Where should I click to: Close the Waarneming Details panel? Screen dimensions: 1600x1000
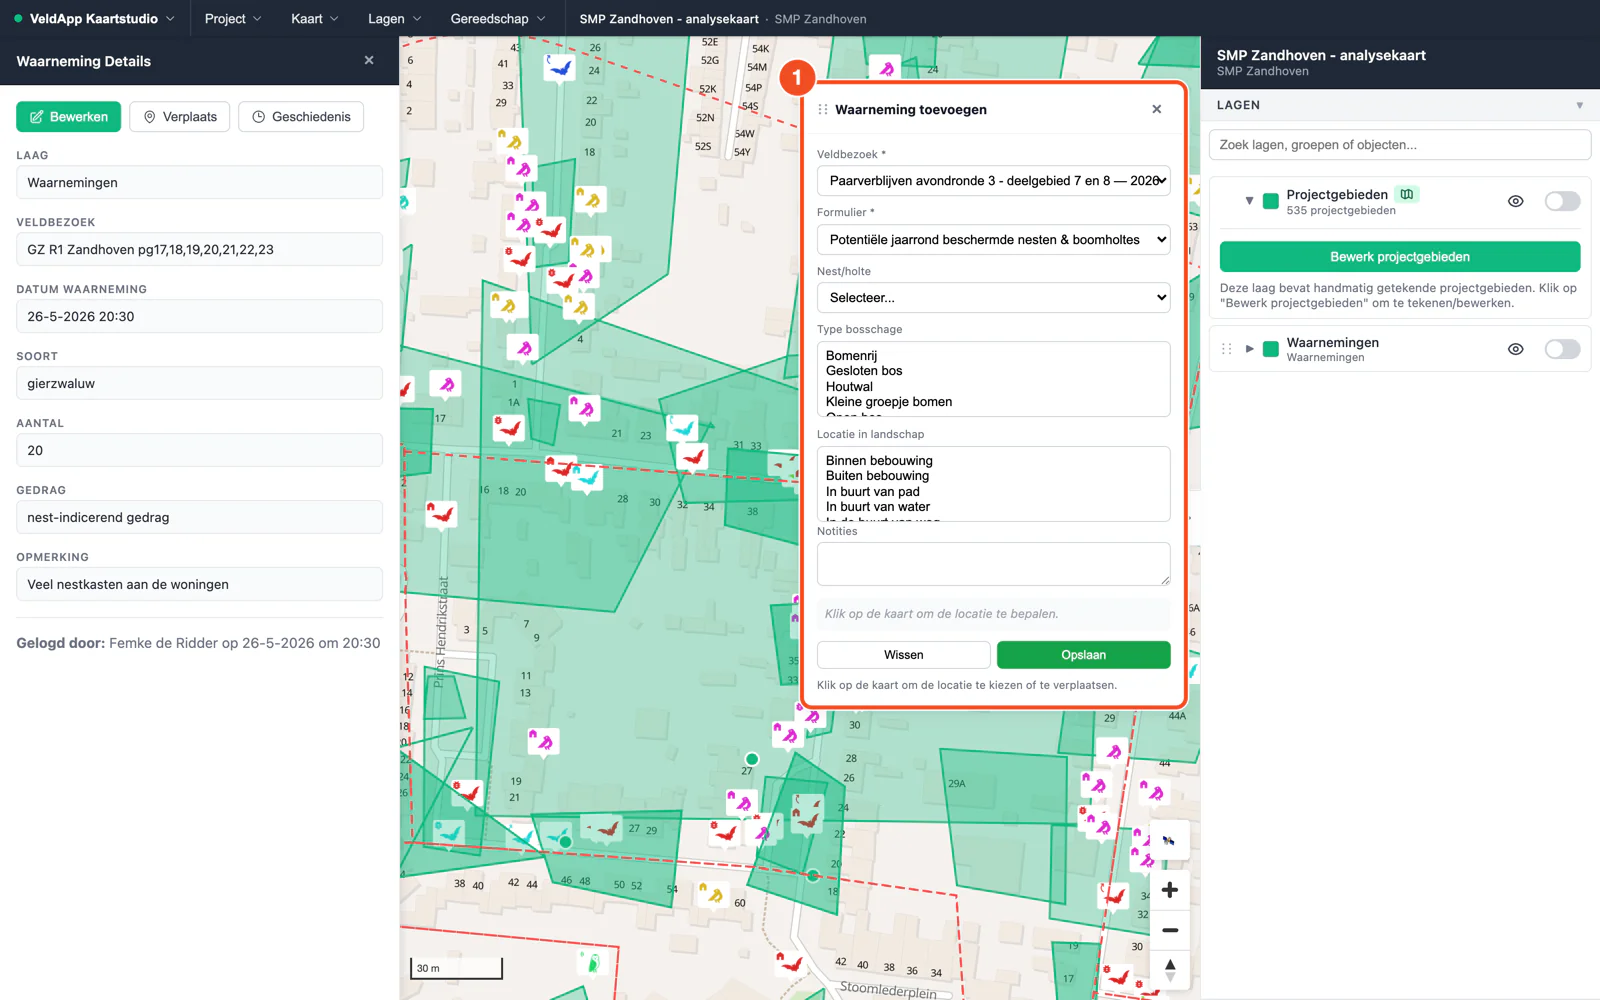[x=369, y=61]
